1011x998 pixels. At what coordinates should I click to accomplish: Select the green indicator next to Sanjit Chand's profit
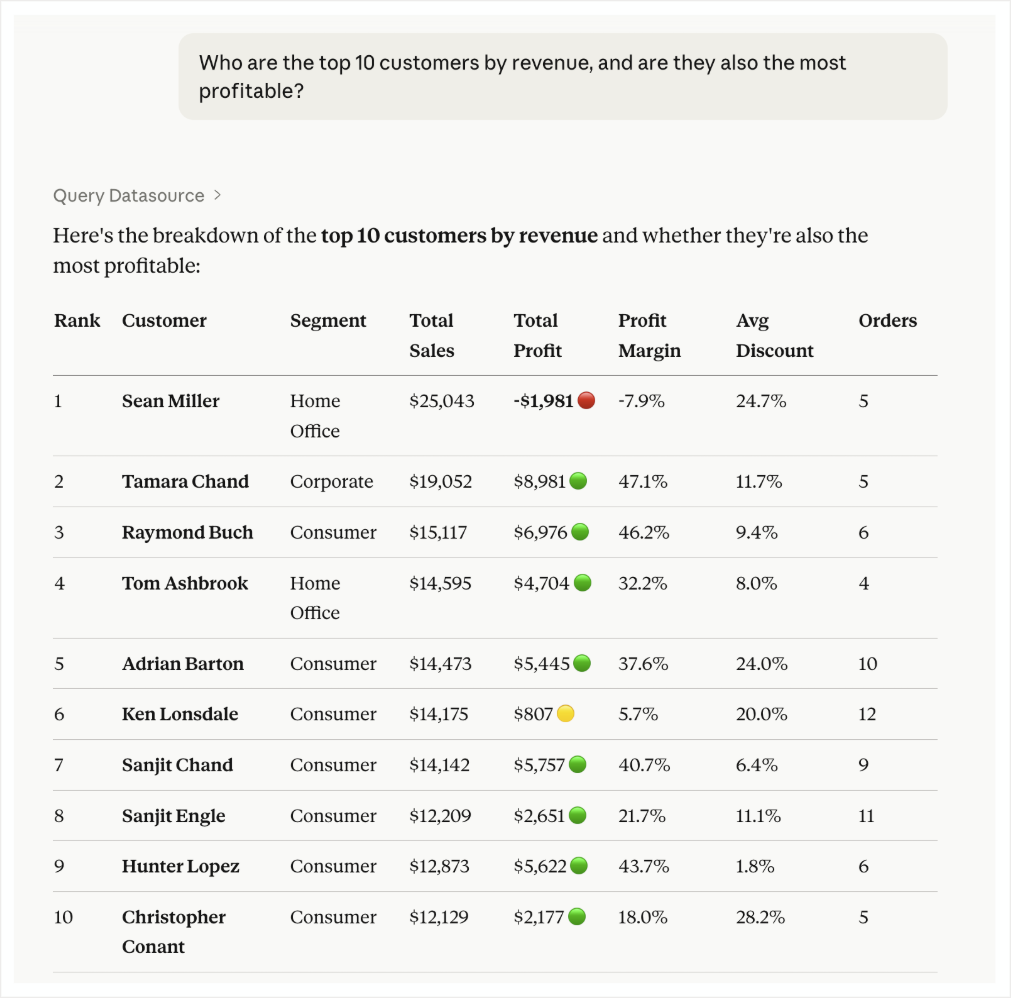[x=578, y=764]
